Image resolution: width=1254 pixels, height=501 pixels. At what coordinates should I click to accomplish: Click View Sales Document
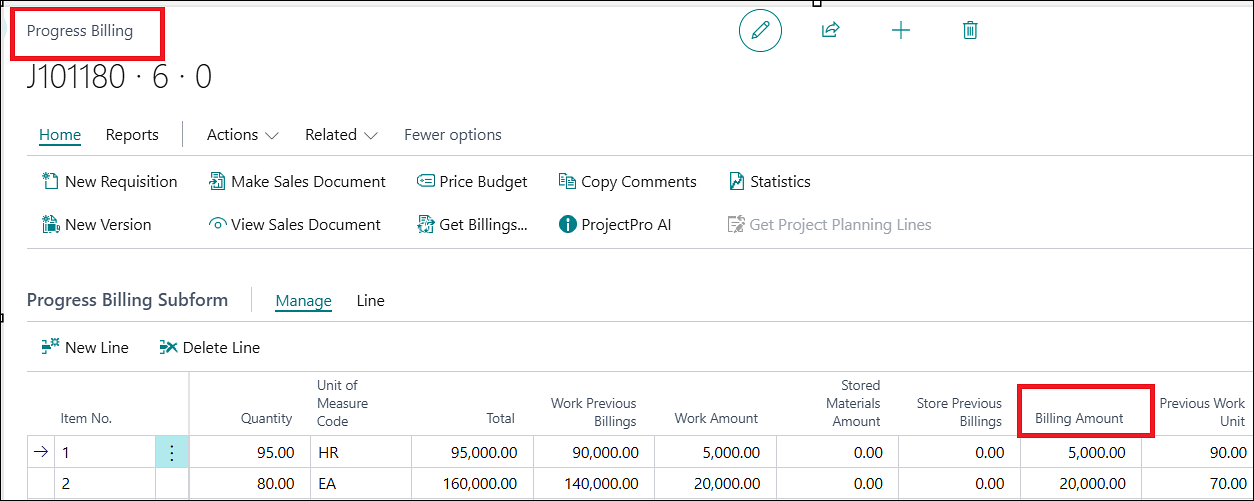click(295, 225)
